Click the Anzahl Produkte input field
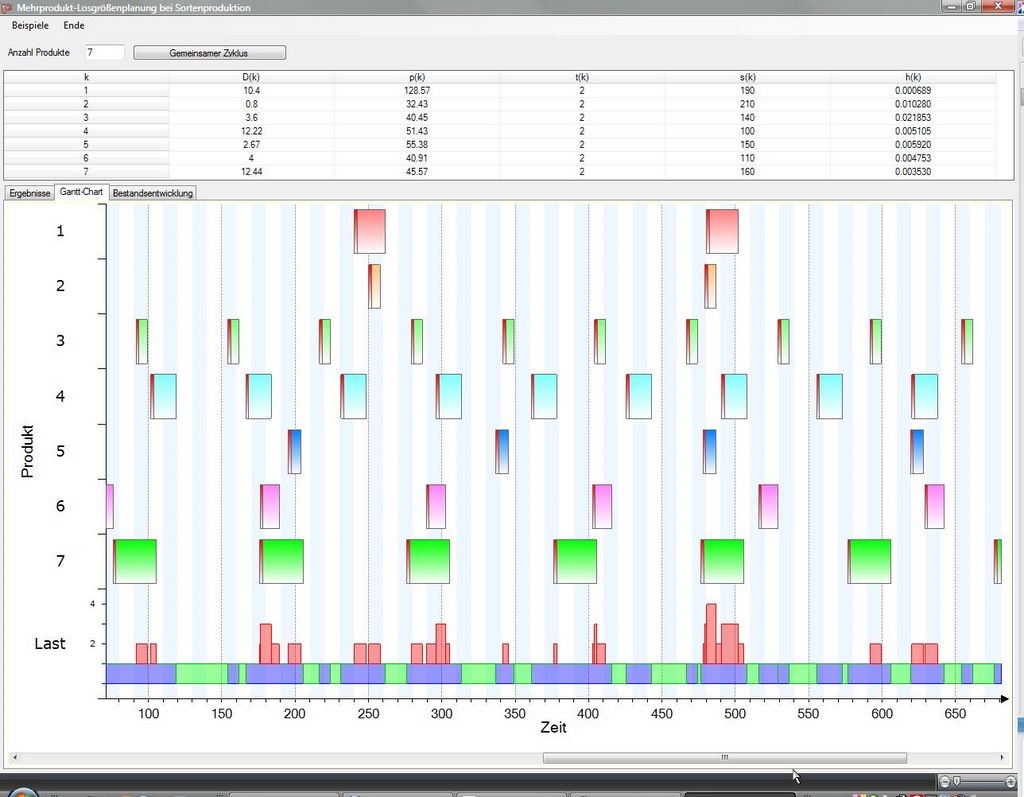This screenshot has height=797, width=1024. tap(105, 52)
